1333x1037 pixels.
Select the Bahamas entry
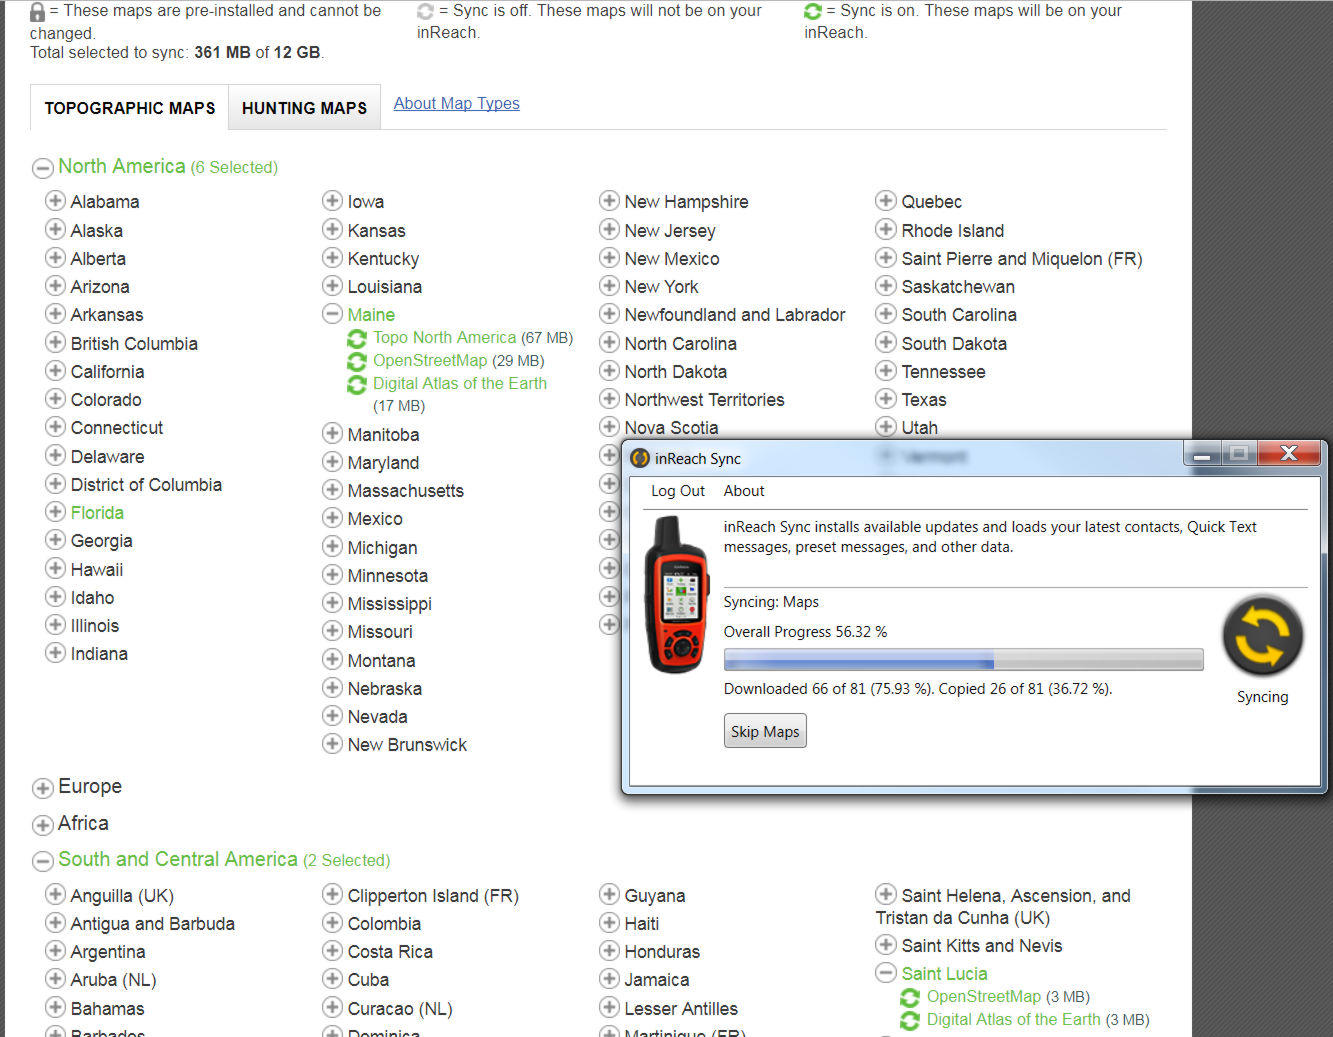coord(107,1009)
